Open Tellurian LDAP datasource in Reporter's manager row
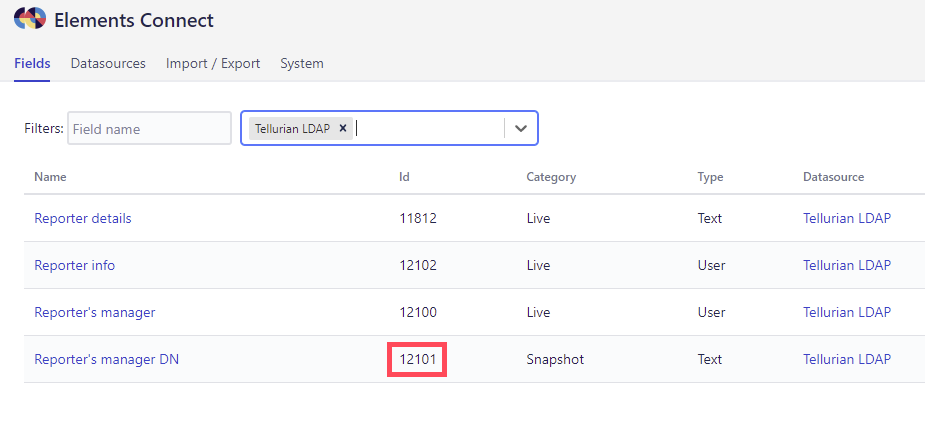The width and height of the screenshot is (925, 423). tap(846, 312)
